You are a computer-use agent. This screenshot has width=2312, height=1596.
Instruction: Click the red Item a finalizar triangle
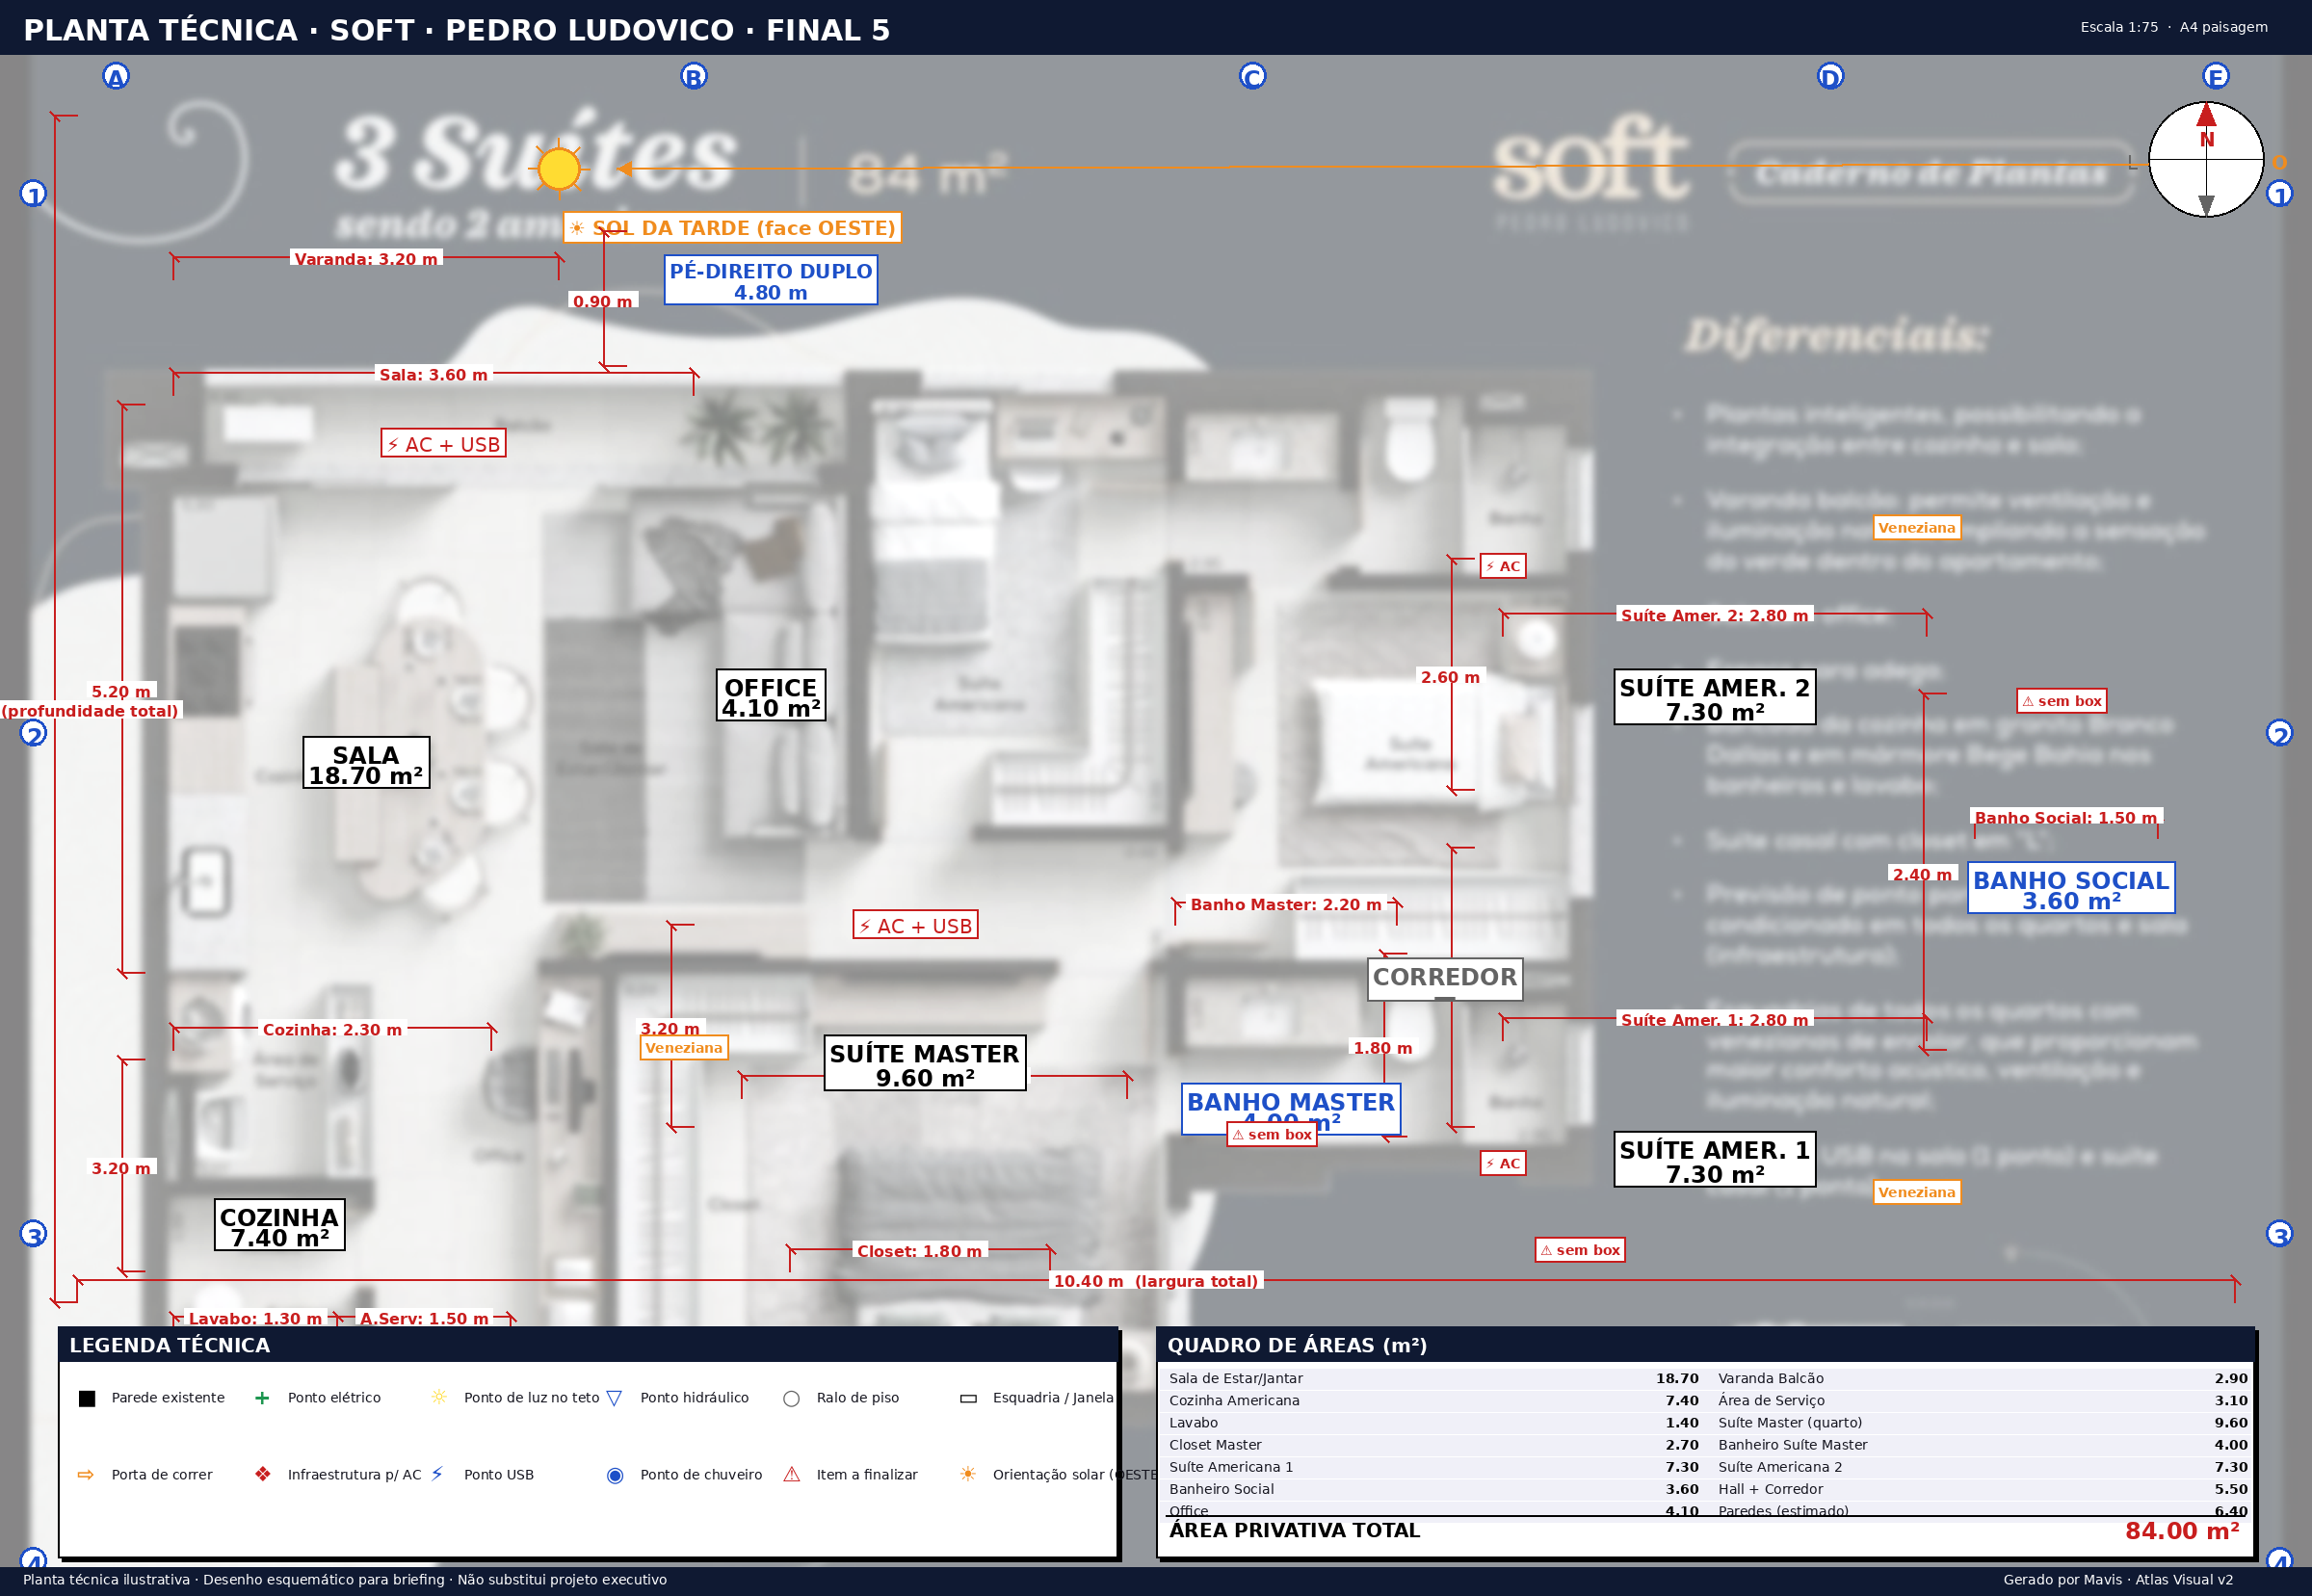792,1474
